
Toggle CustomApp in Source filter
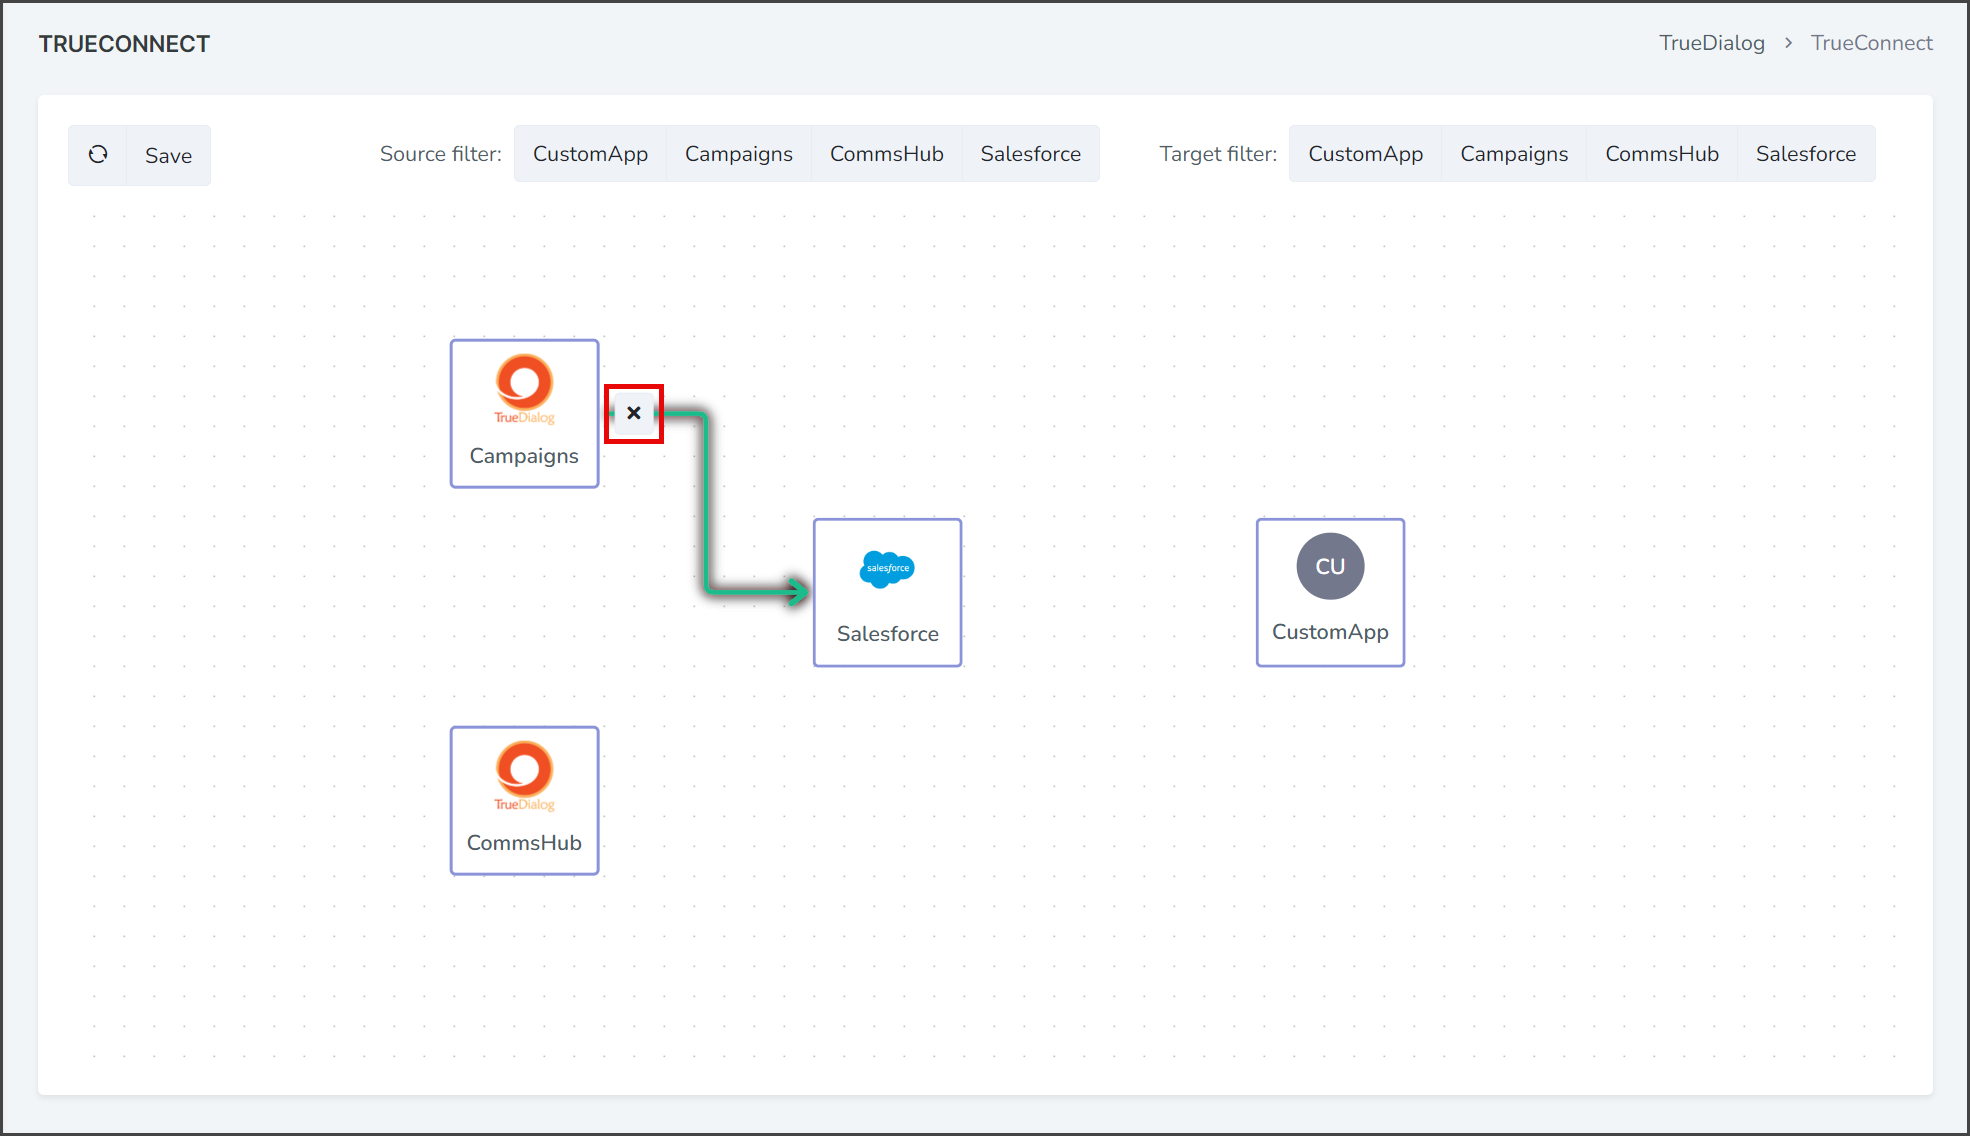click(x=590, y=154)
